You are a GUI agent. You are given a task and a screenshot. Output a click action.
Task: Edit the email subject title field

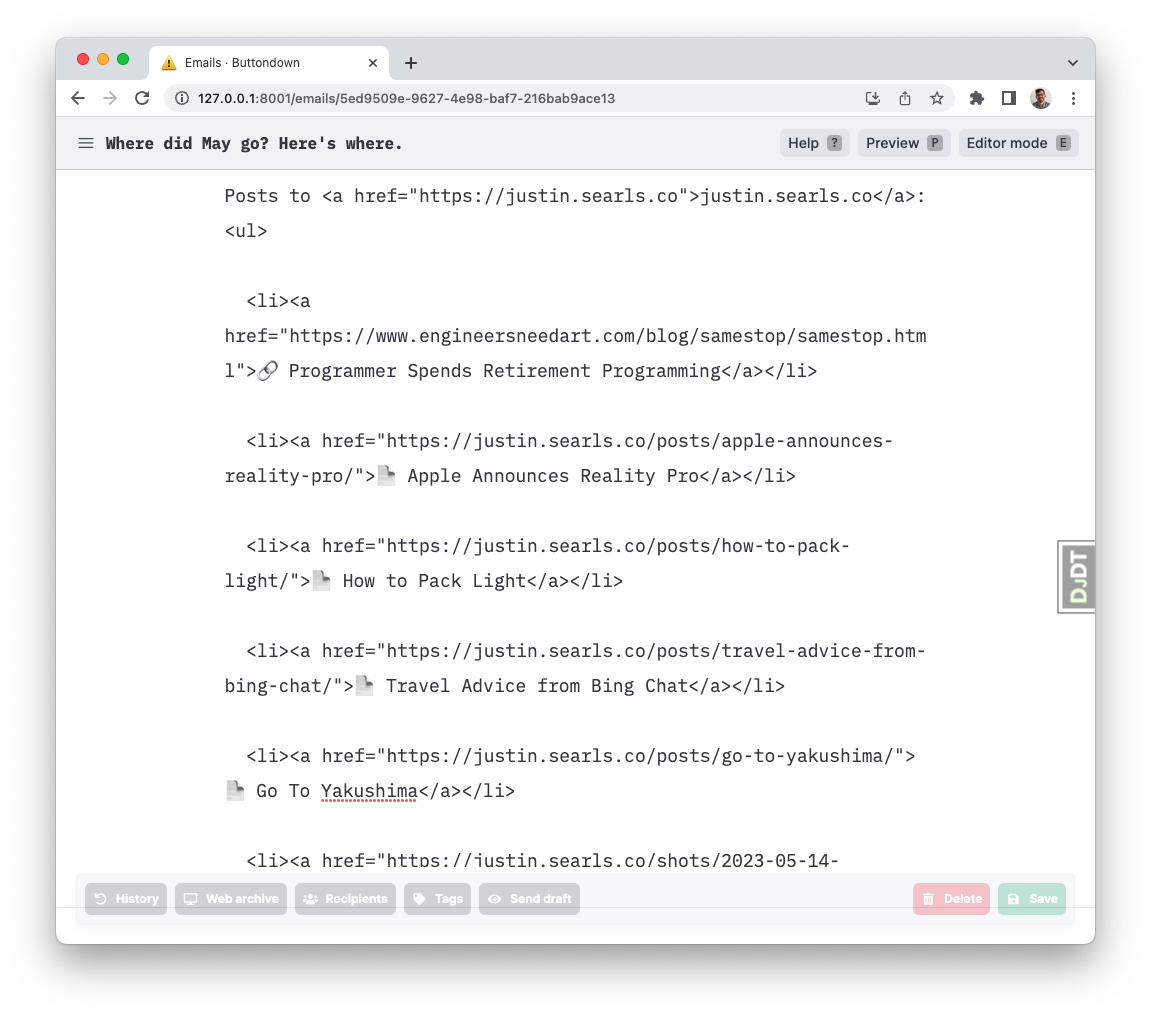click(254, 143)
